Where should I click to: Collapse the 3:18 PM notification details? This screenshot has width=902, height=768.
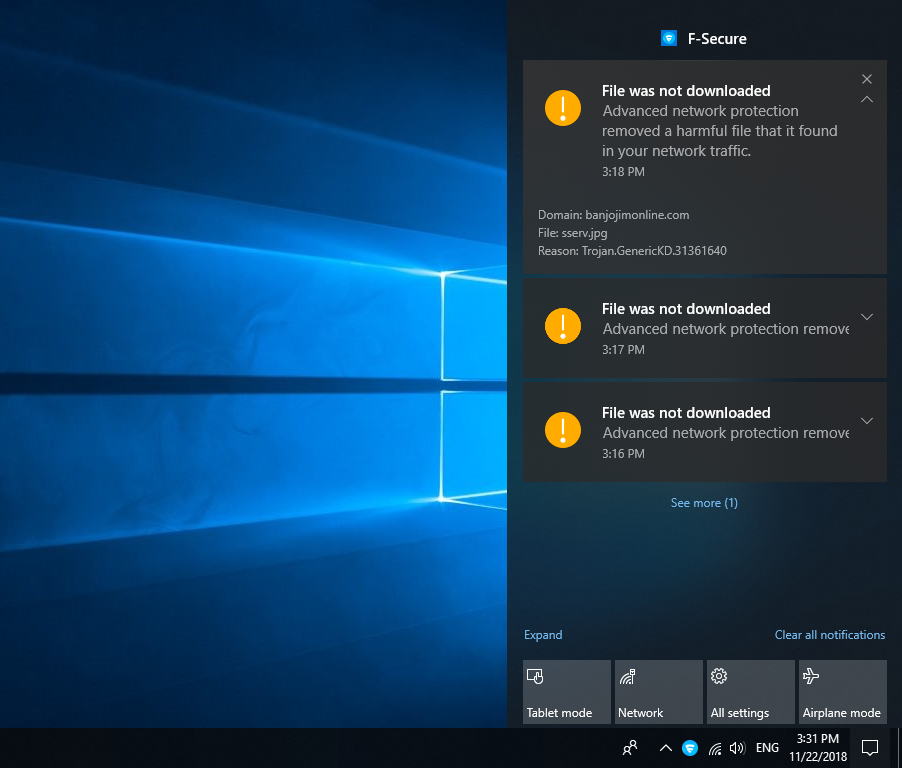tap(867, 99)
